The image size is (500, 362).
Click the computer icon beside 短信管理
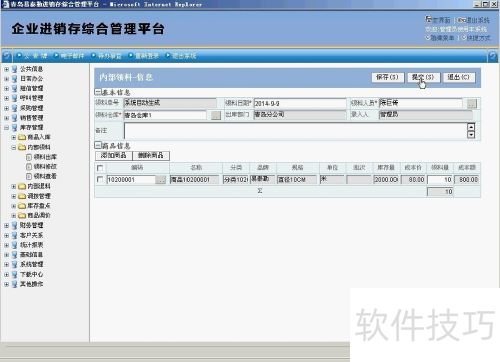pos(14,88)
